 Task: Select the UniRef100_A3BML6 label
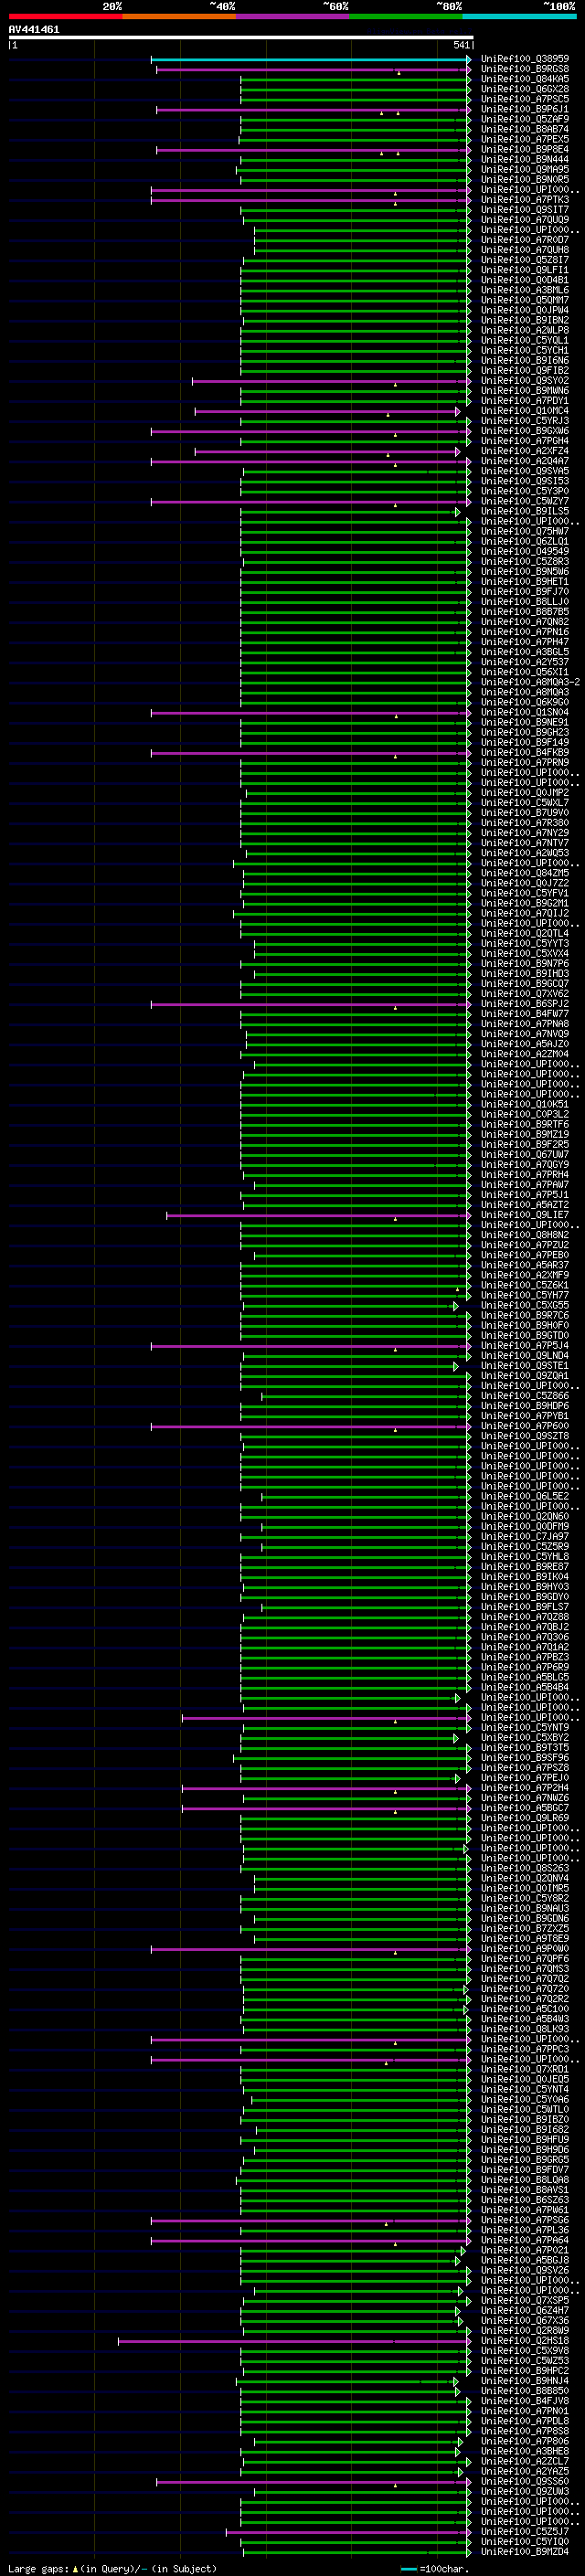click(525, 290)
